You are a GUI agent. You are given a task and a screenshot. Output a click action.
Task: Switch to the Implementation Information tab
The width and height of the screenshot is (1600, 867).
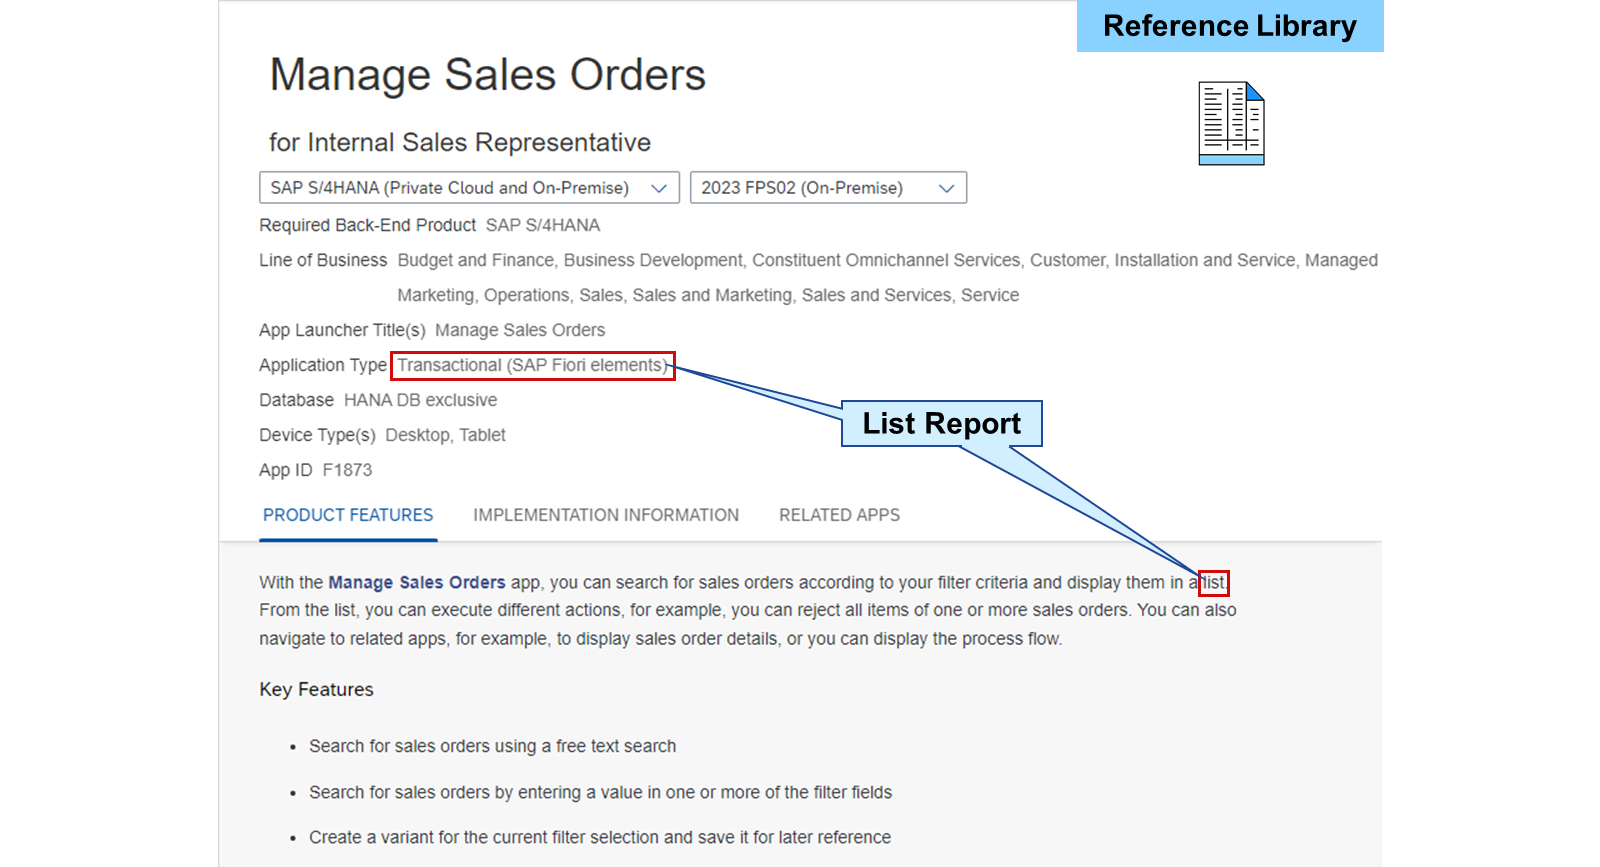[606, 515]
